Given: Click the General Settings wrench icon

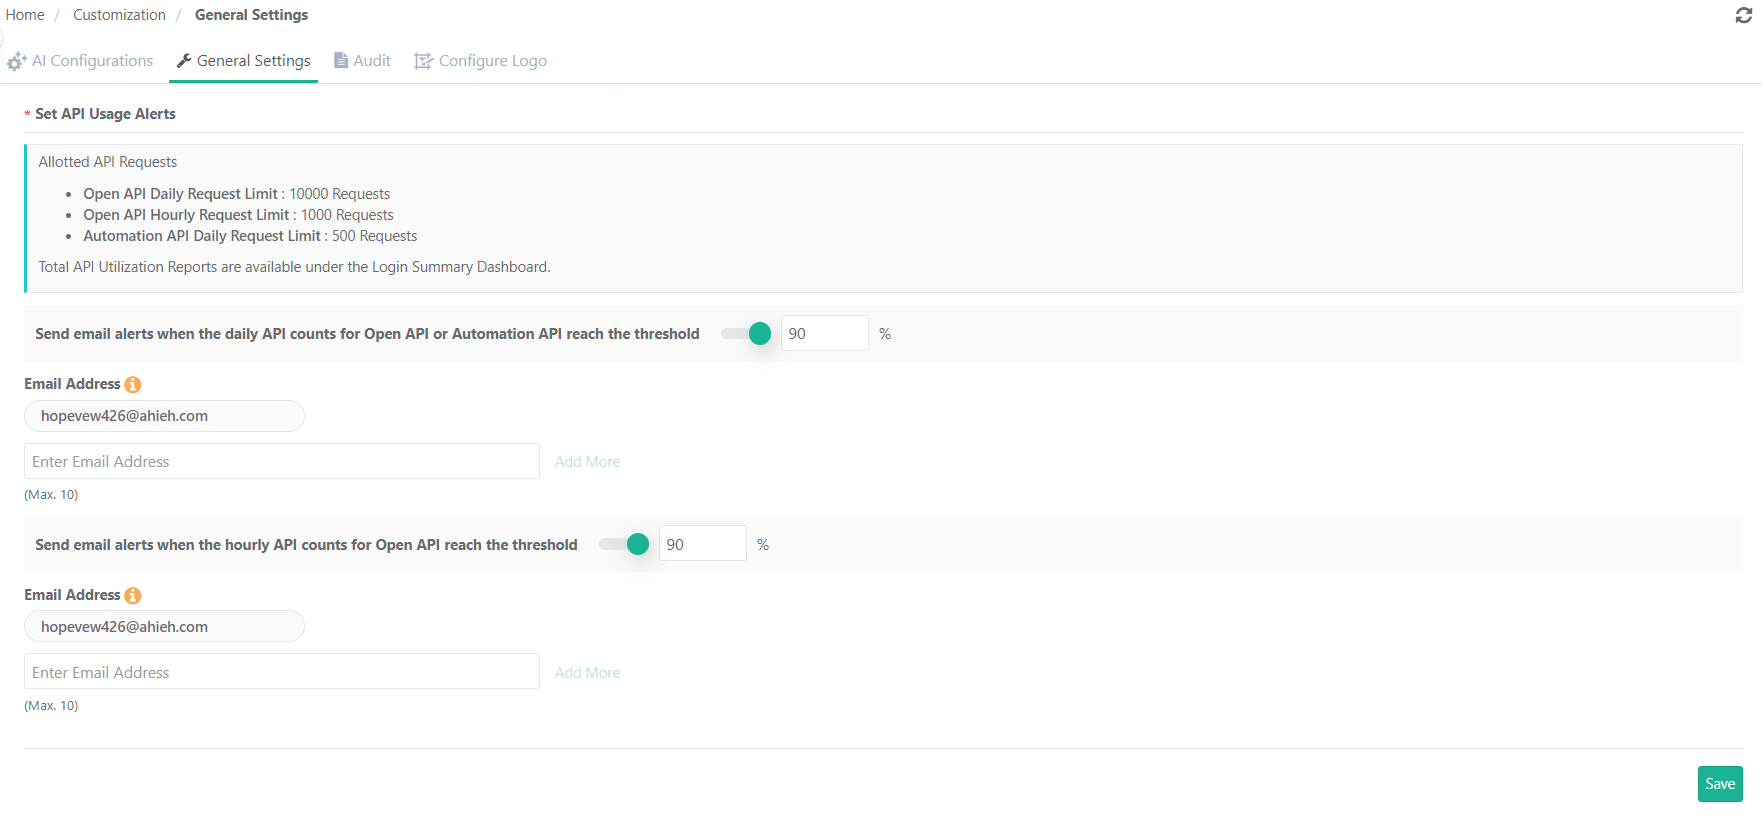Looking at the screenshot, I should pos(184,61).
